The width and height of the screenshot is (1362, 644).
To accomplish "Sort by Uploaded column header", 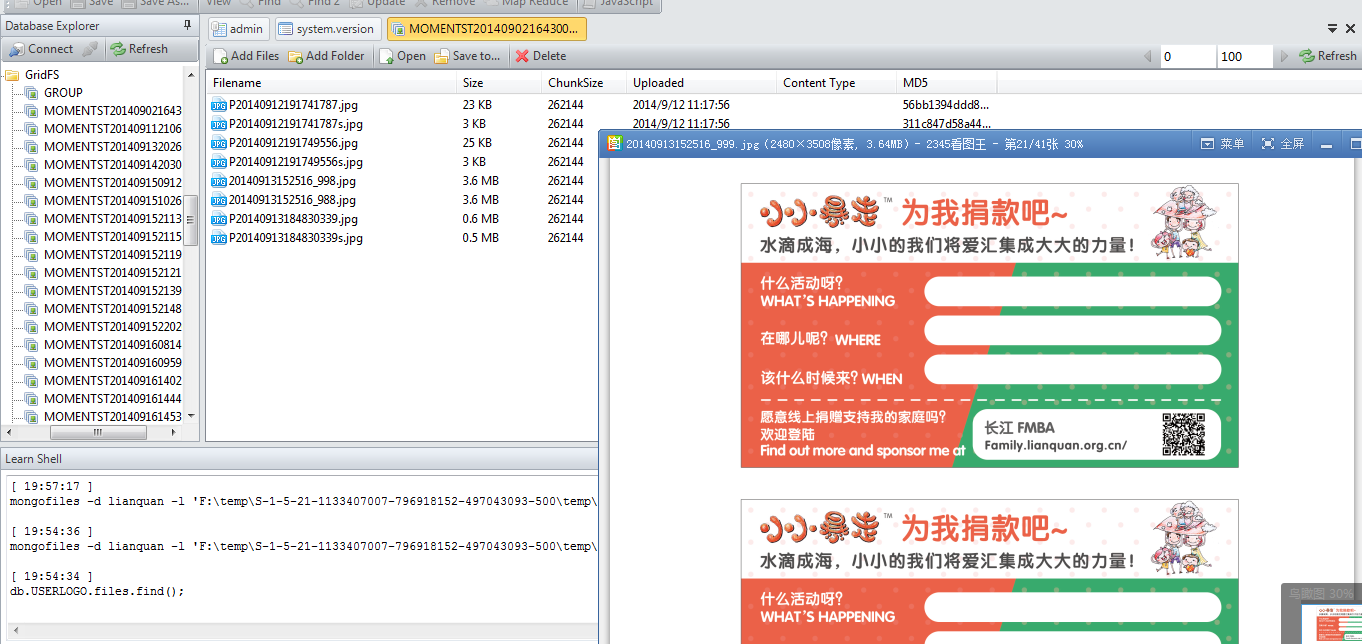I will (x=701, y=83).
